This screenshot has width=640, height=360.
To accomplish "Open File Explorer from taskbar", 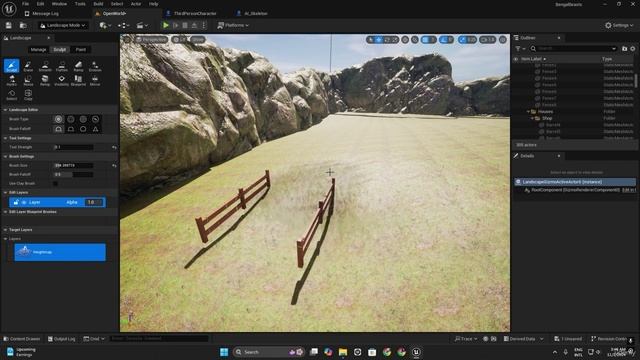I will click(x=343, y=352).
